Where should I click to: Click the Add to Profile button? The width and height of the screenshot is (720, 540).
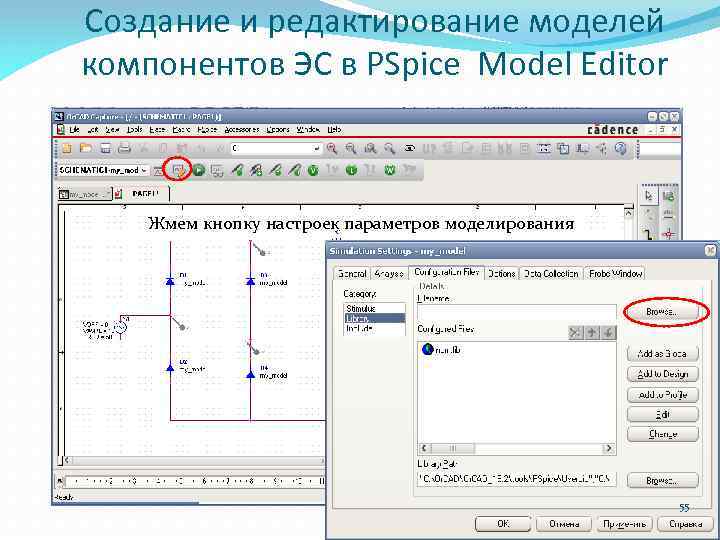(662, 394)
